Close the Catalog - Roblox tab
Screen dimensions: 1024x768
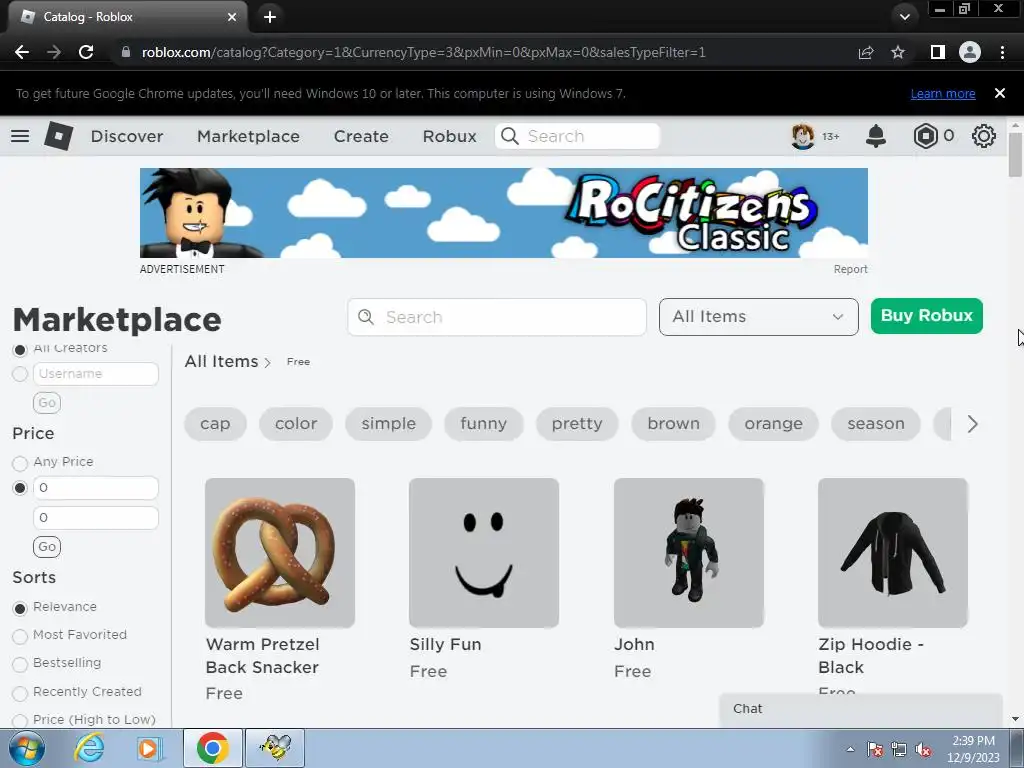tap(232, 17)
